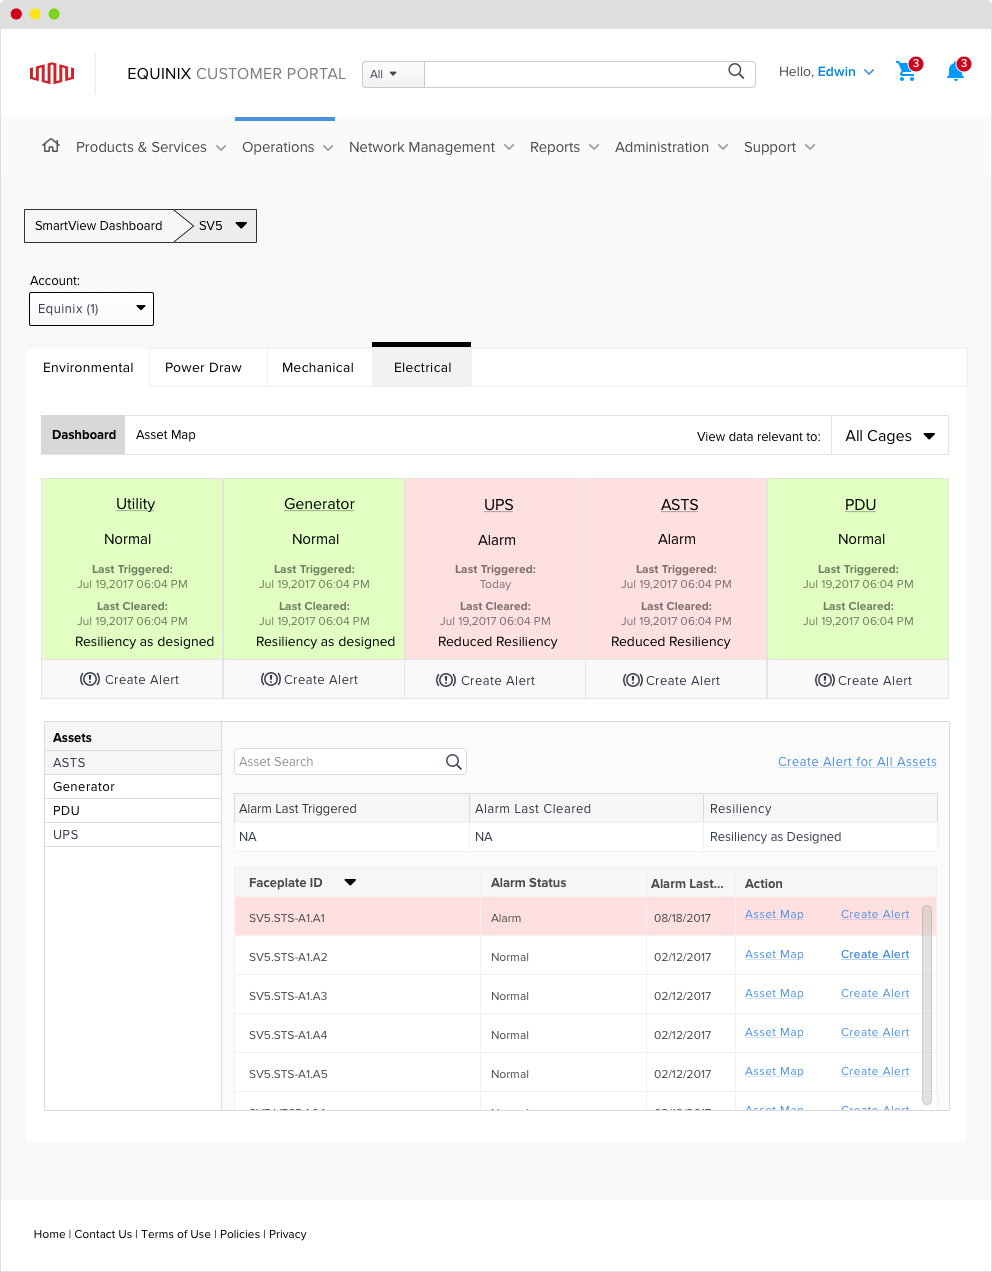Screen dimensions: 992x1272
Task: Click the Alarm Status column header
Action: [528, 883]
